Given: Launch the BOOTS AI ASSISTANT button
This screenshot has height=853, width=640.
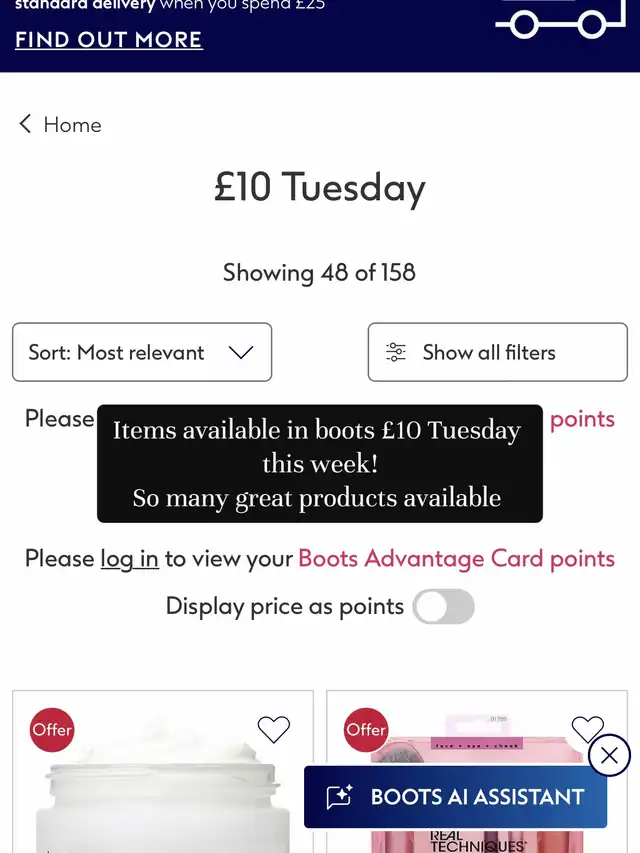Looking at the screenshot, I should (x=476, y=797).
